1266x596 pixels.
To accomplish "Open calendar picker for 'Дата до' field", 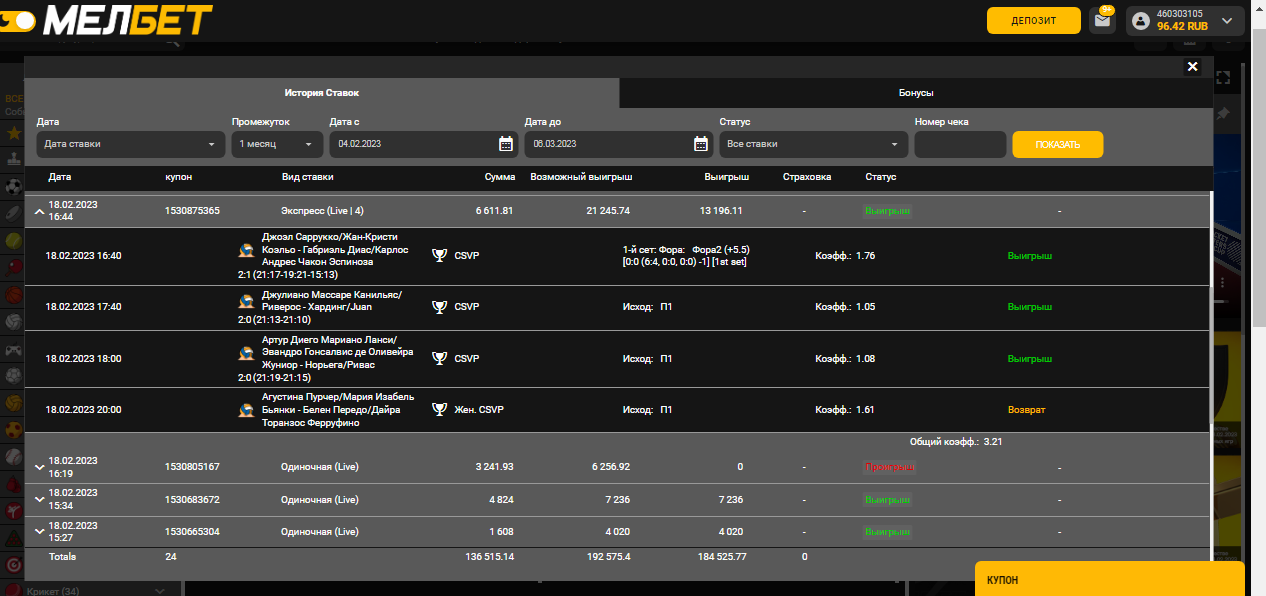I will pos(701,144).
